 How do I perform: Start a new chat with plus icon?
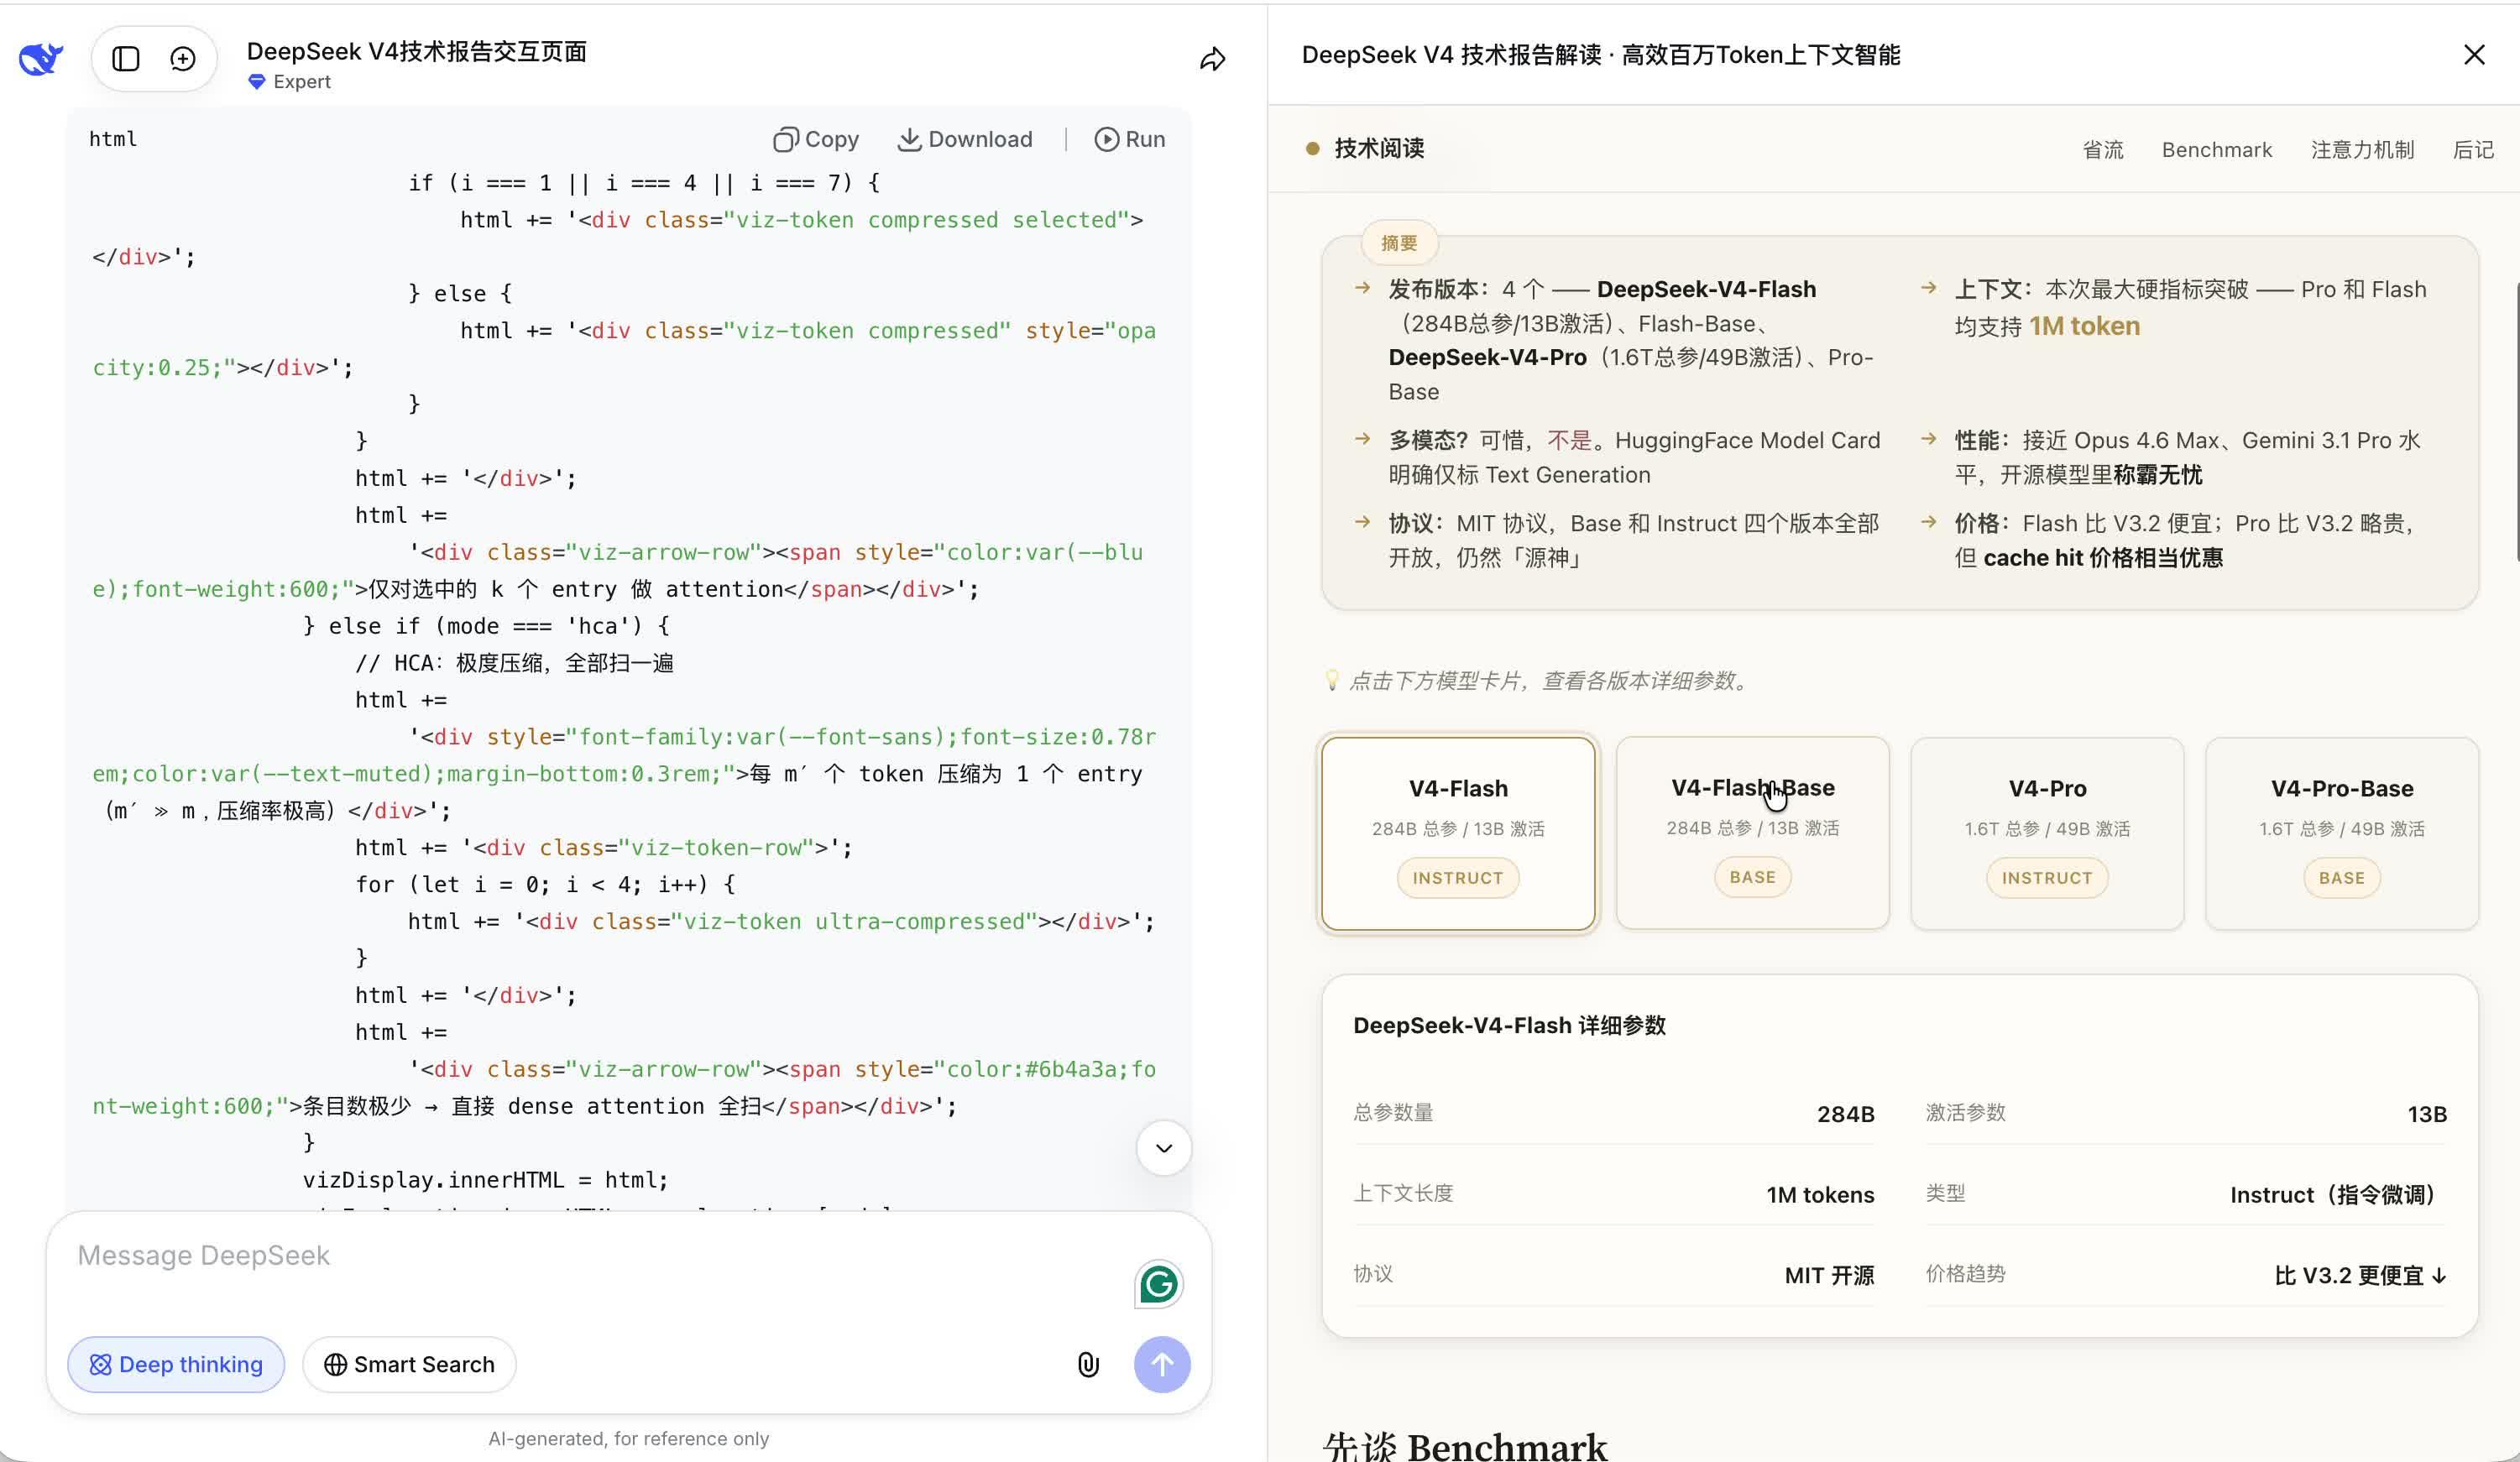[183, 59]
